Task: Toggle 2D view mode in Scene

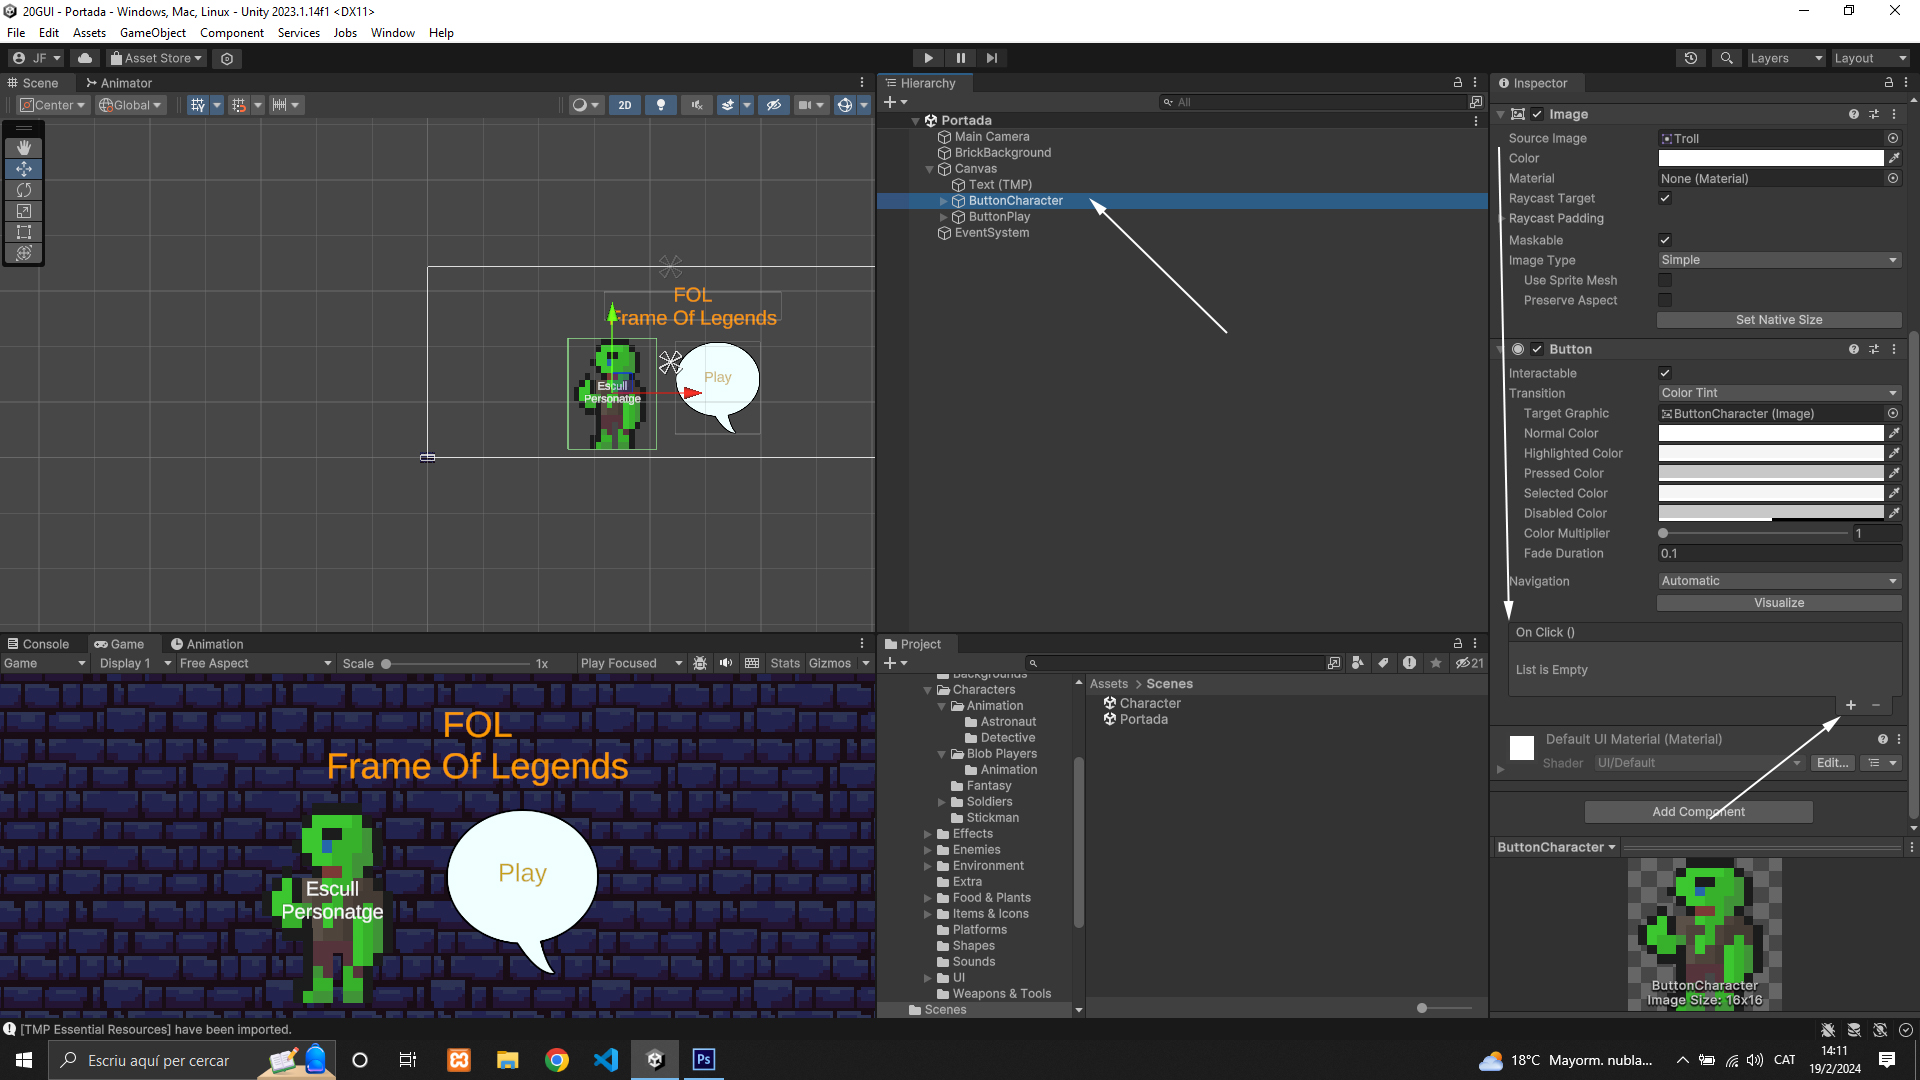Action: pyautogui.click(x=625, y=105)
